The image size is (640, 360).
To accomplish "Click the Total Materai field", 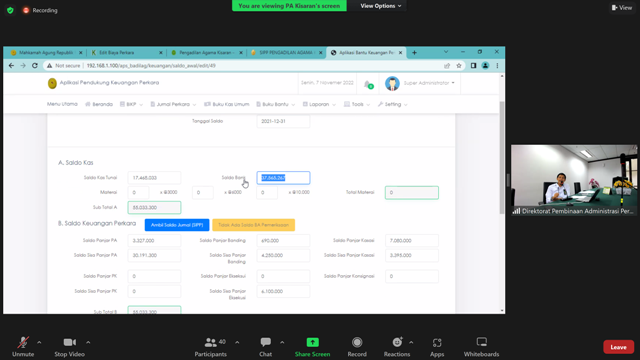I will pyautogui.click(x=412, y=193).
